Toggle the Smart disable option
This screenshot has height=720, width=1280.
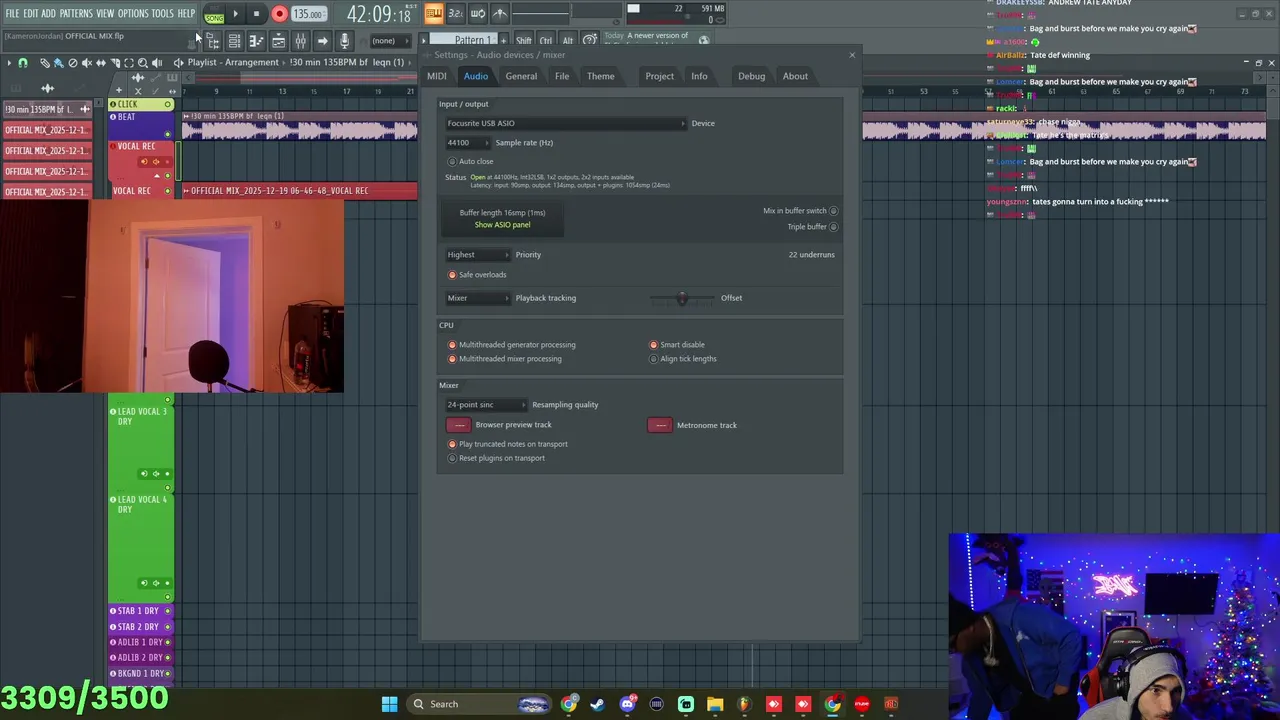[654, 345]
